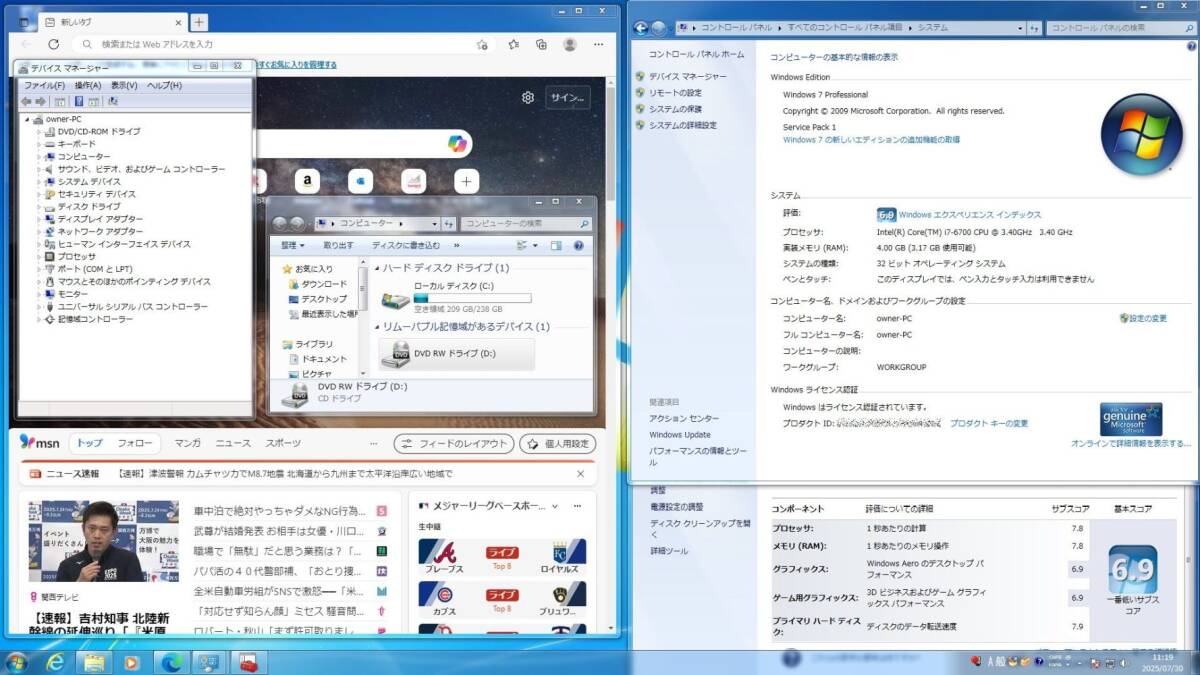Switch to the フォロー tab on msn
The width and height of the screenshot is (1200, 675).
(136, 443)
